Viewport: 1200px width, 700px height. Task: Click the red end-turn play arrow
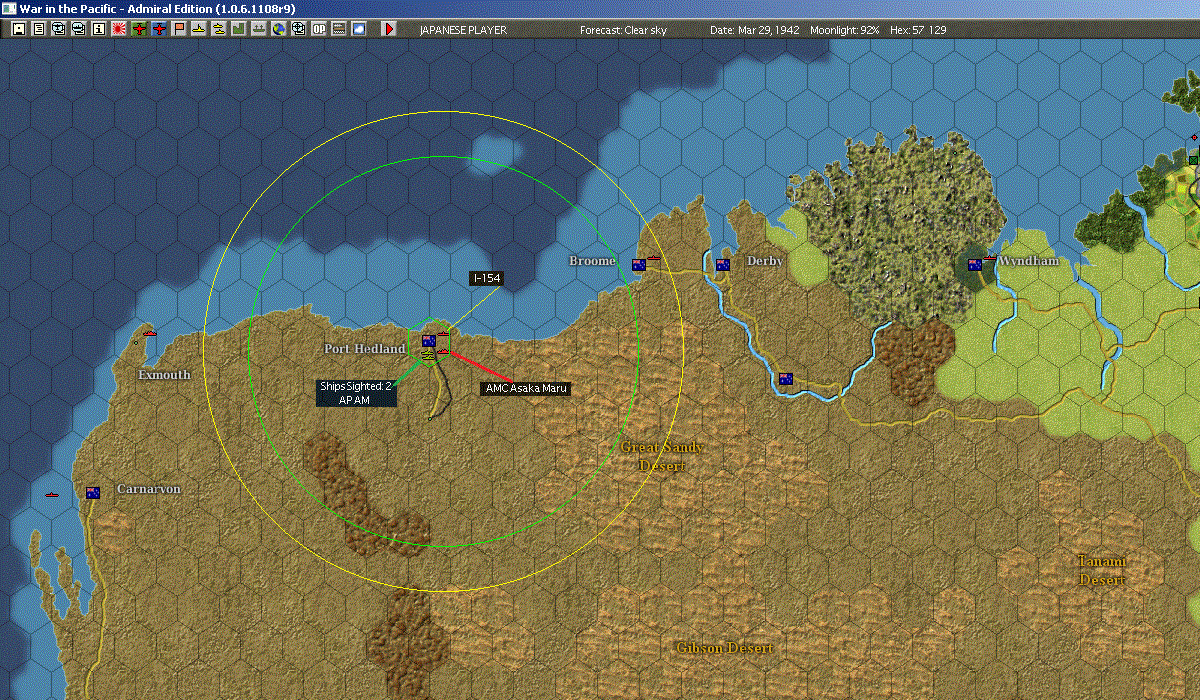(389, 29)
